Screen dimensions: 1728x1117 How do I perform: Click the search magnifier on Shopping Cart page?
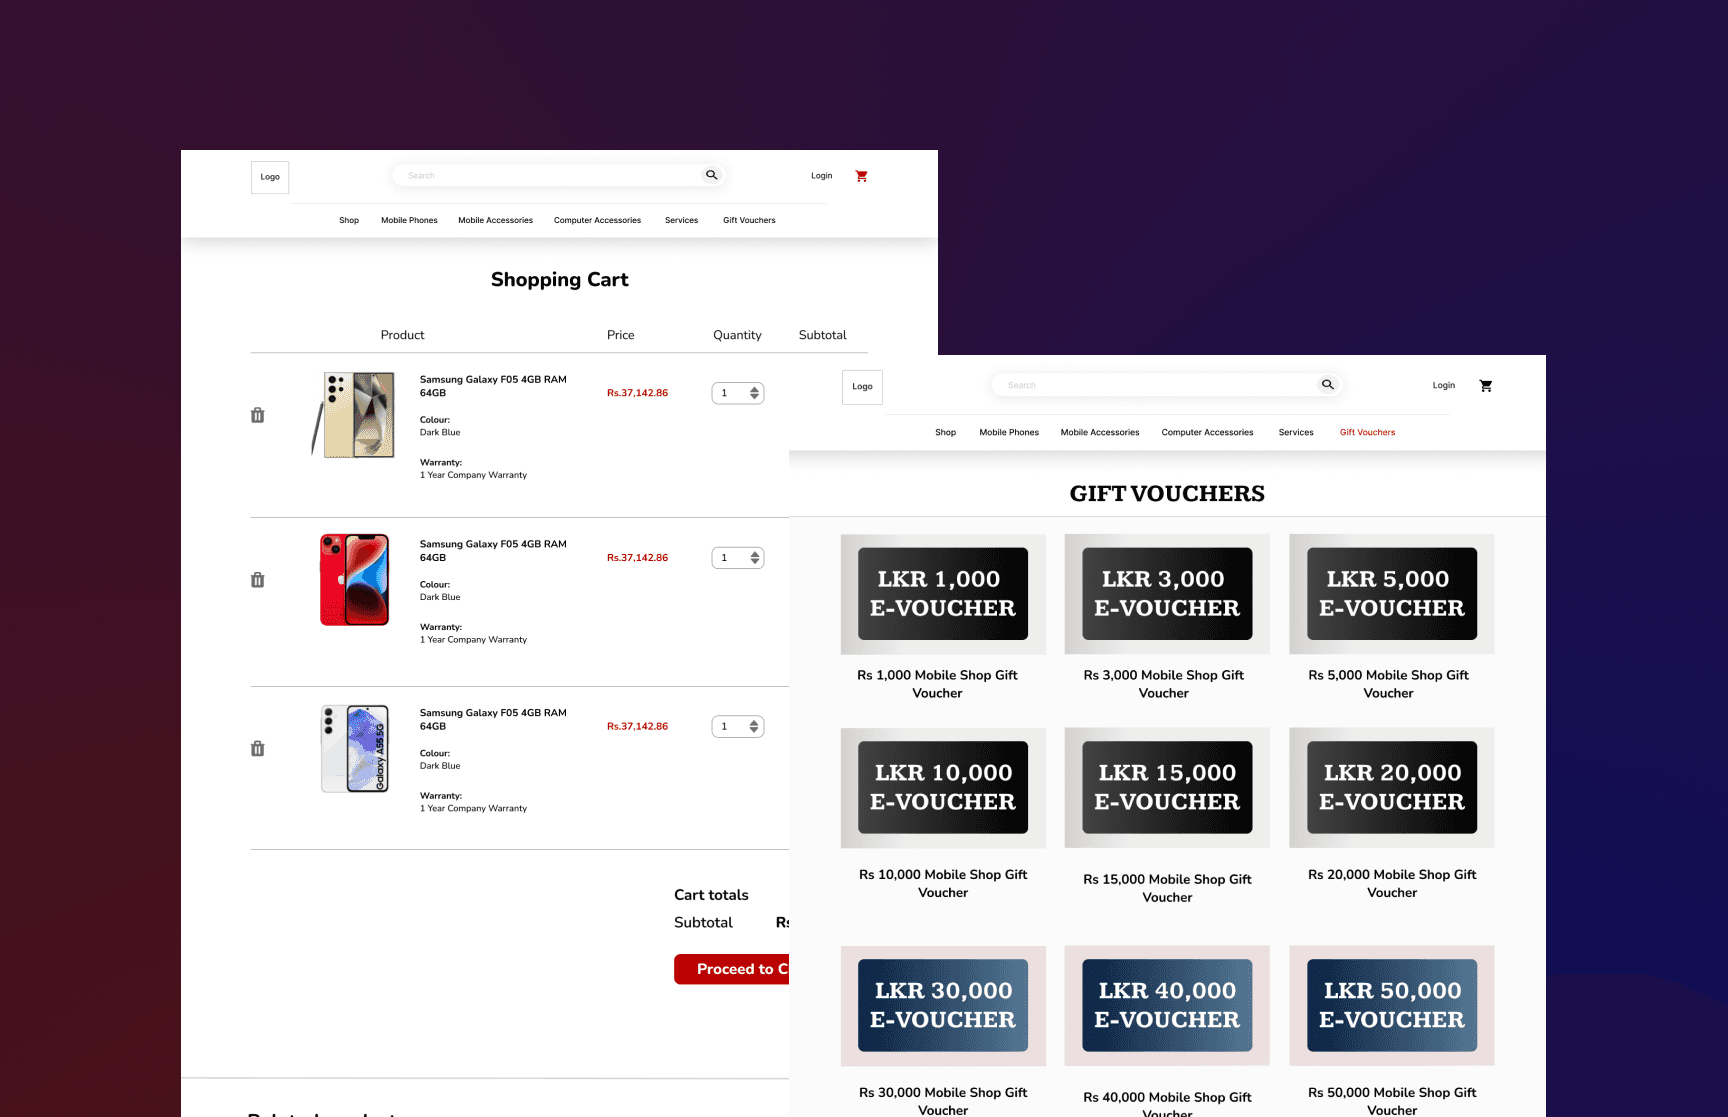[712, 175]
